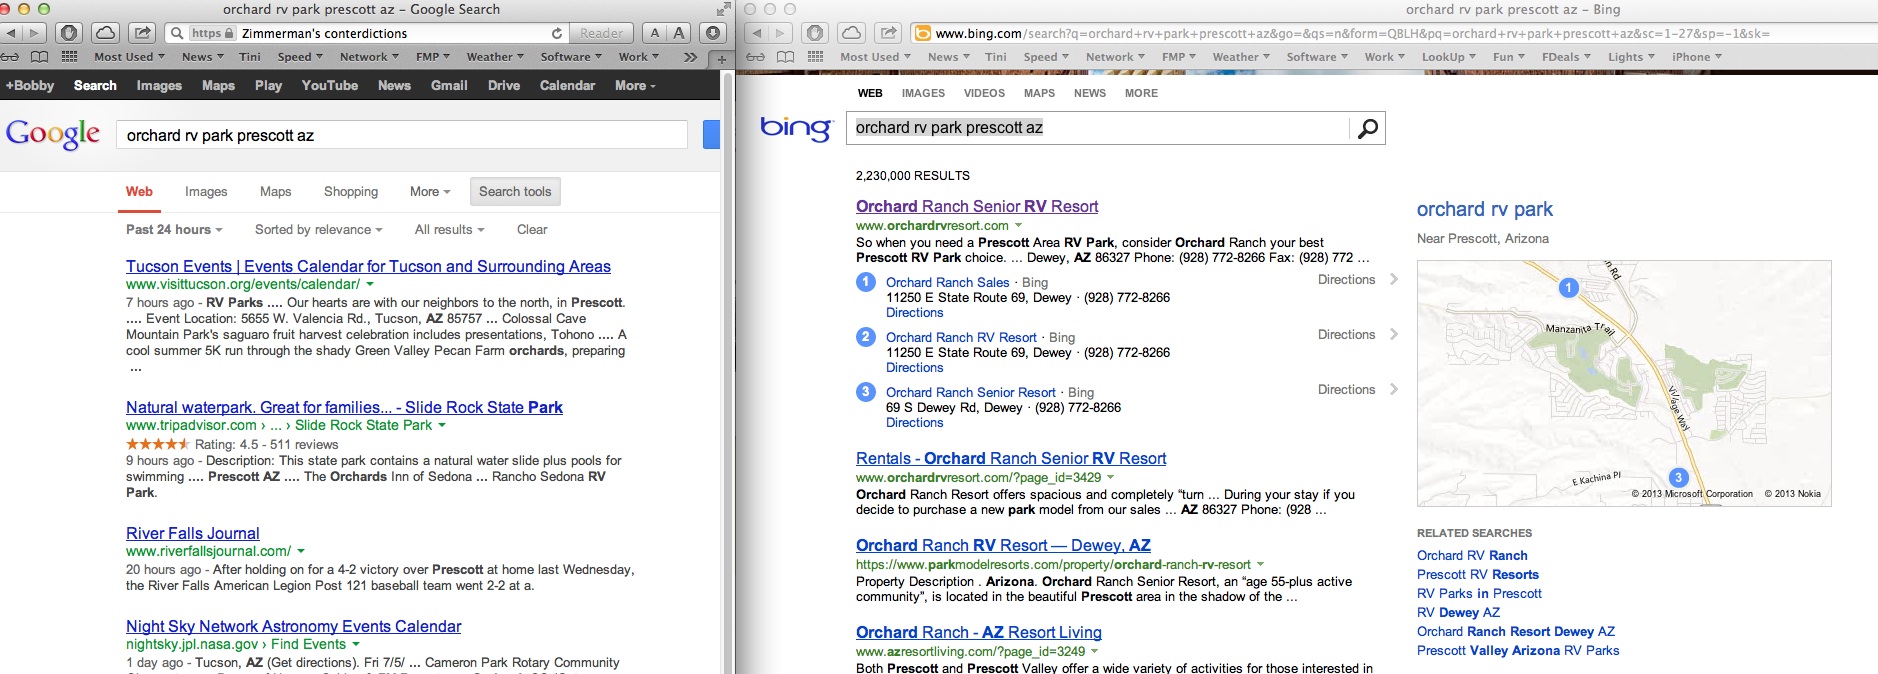Click the Bing magnifier search button
1878x674 pixels.
[1367, 128]
